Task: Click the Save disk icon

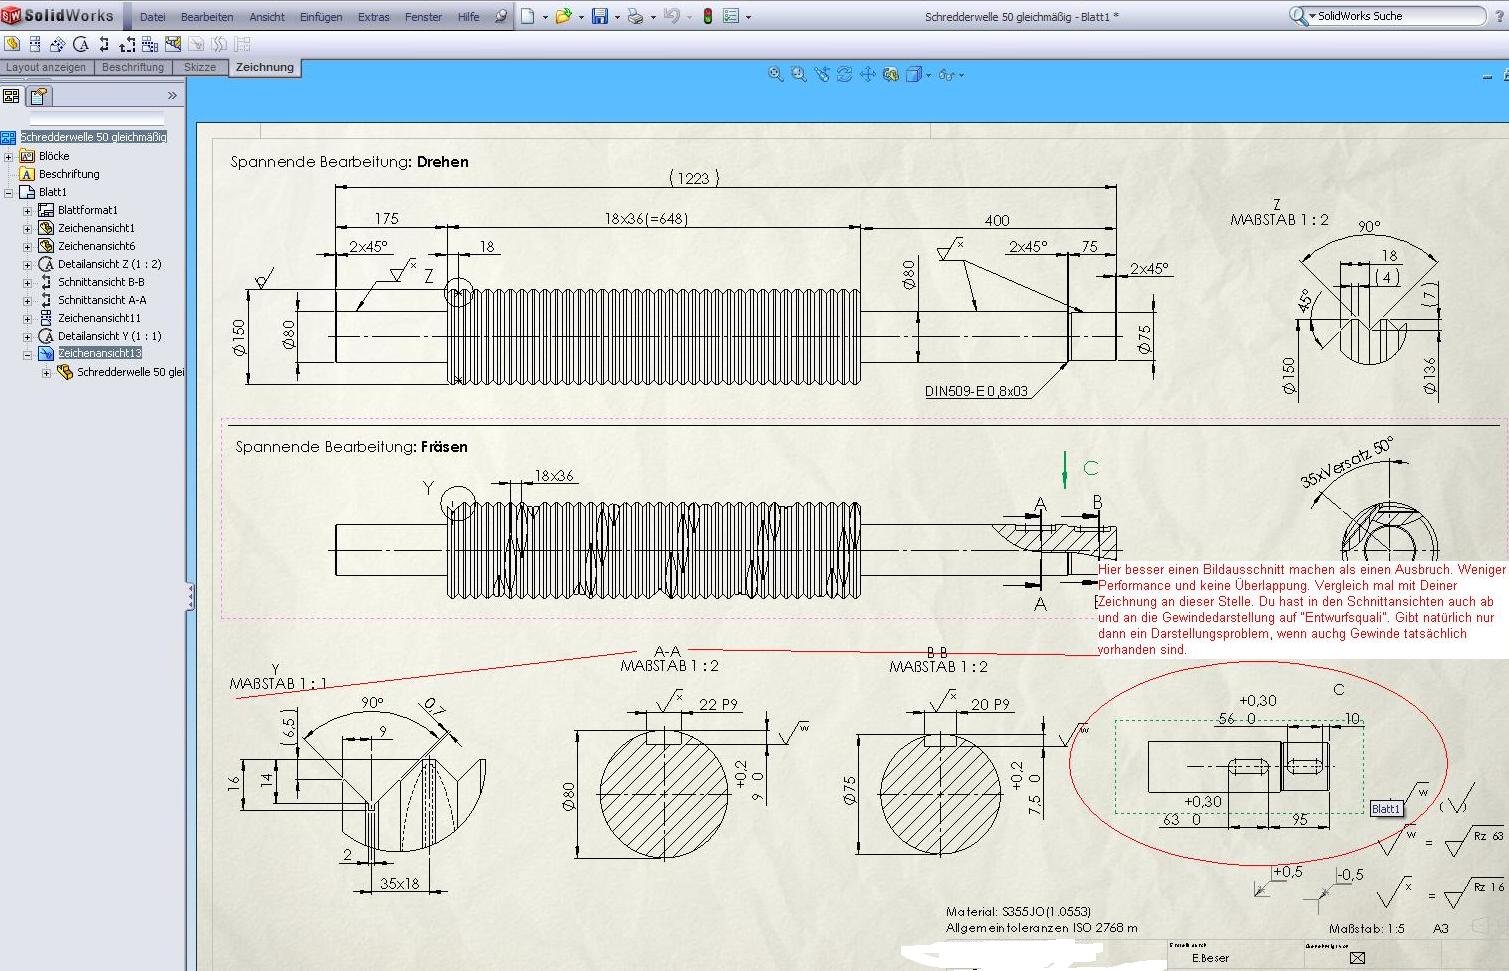Action: [600, 17]
